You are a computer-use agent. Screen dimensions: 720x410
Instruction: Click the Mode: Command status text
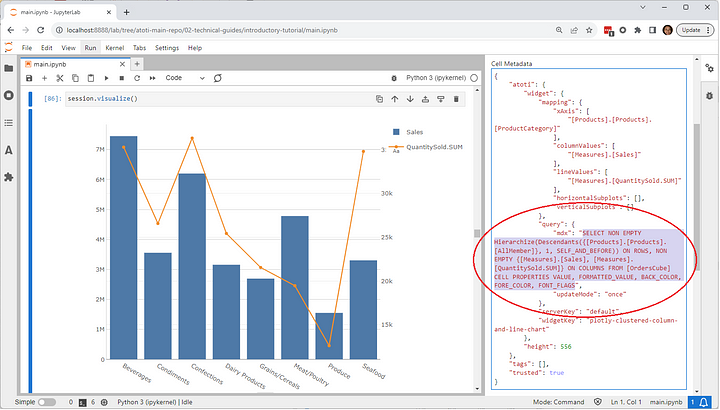pos(558,402)
